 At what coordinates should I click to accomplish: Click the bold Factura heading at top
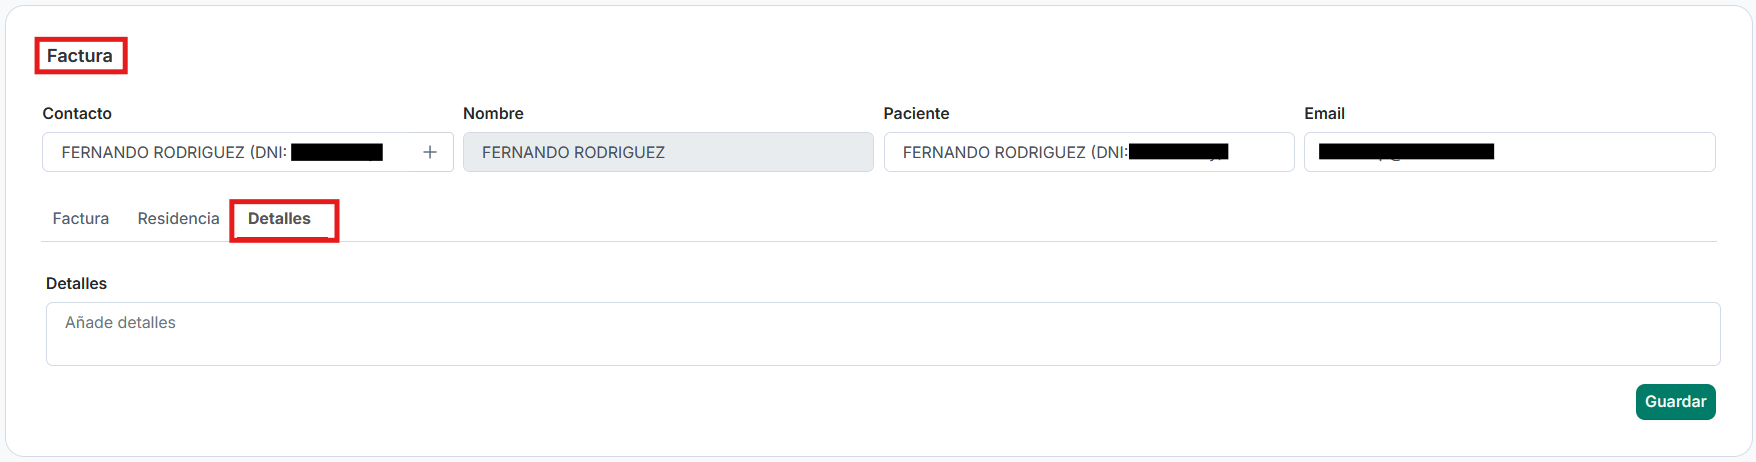[x=80, y=56]
